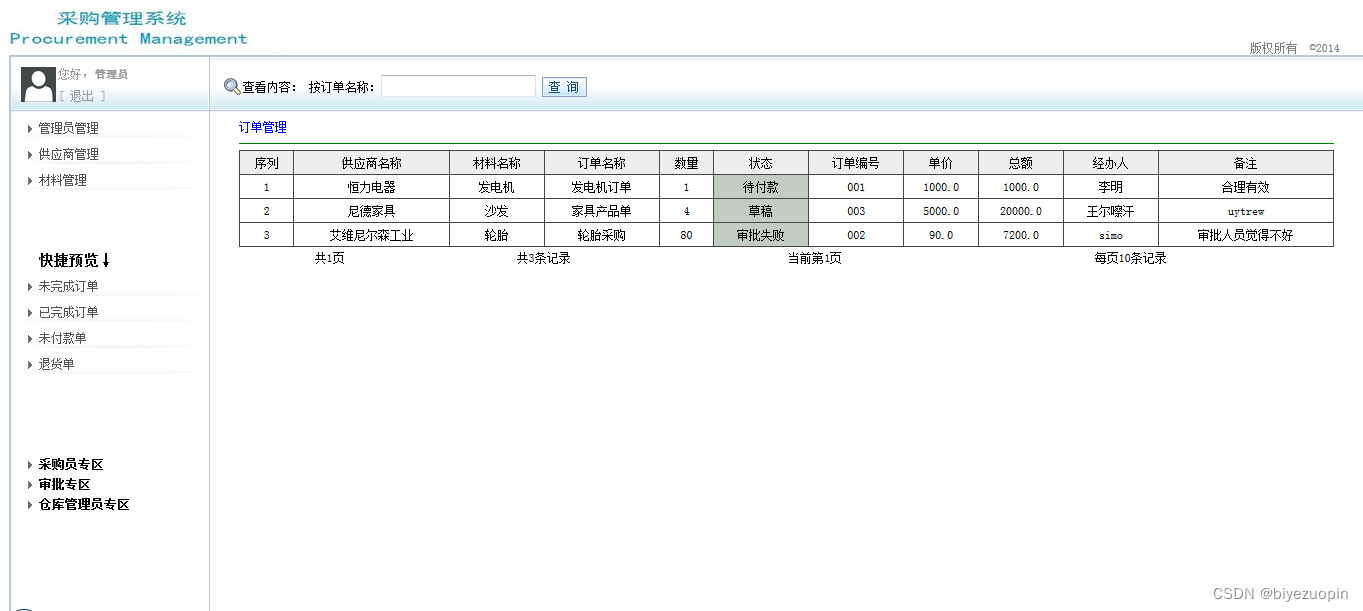Click the triangle beside 仓库管理员专区
Viewport: 1363px width, 611px height.
30,505
